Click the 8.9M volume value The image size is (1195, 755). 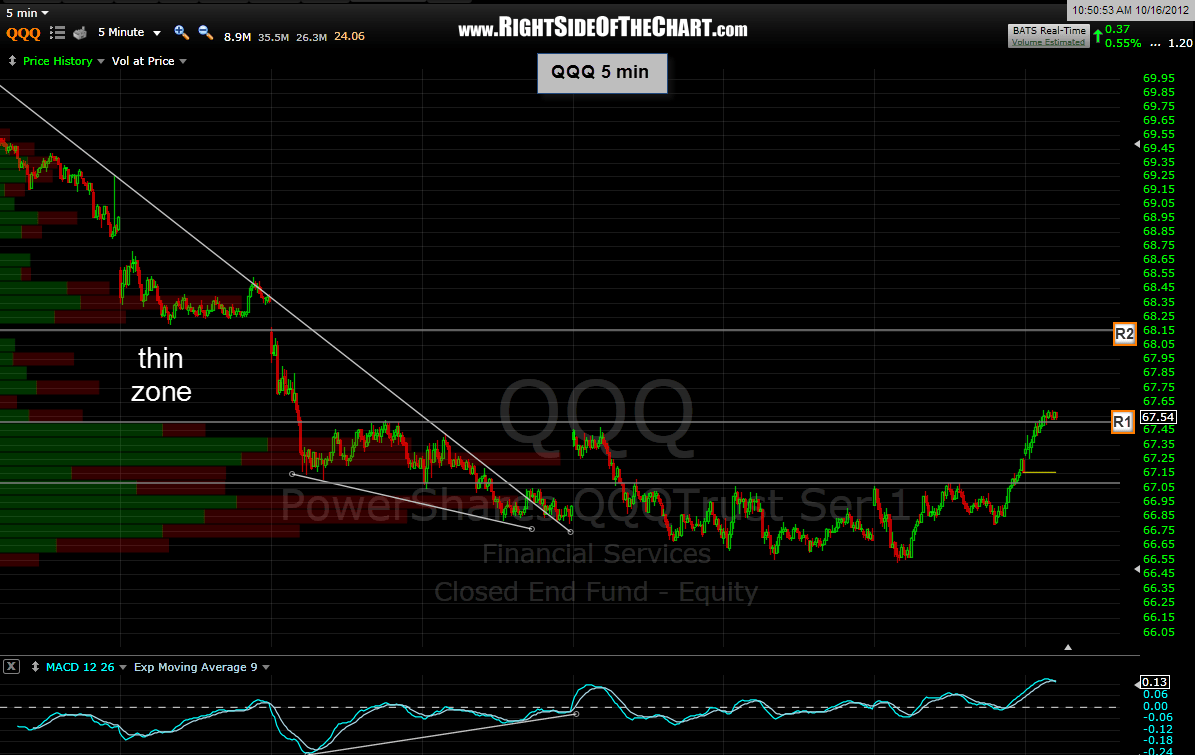pyautogui.click(x=237, y=37)
